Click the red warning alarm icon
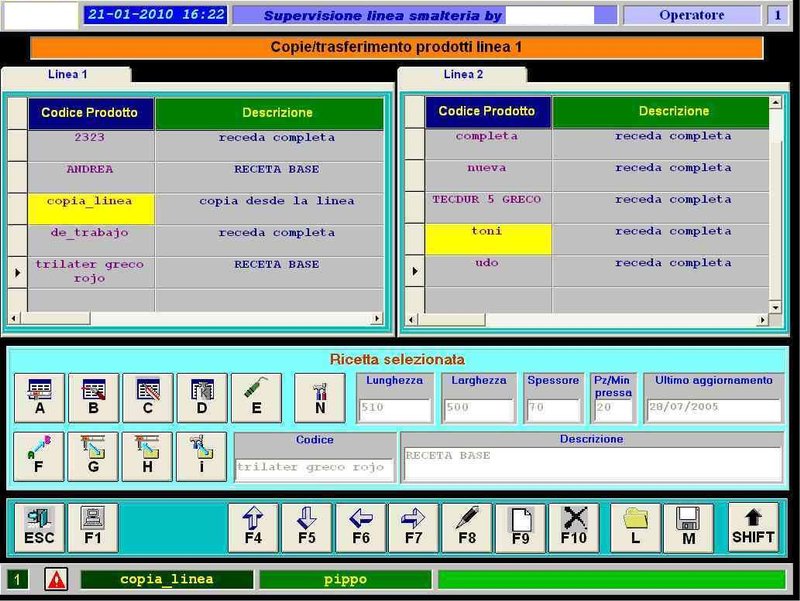Viewport: 800px width, 601px height. tap(56, 580)
